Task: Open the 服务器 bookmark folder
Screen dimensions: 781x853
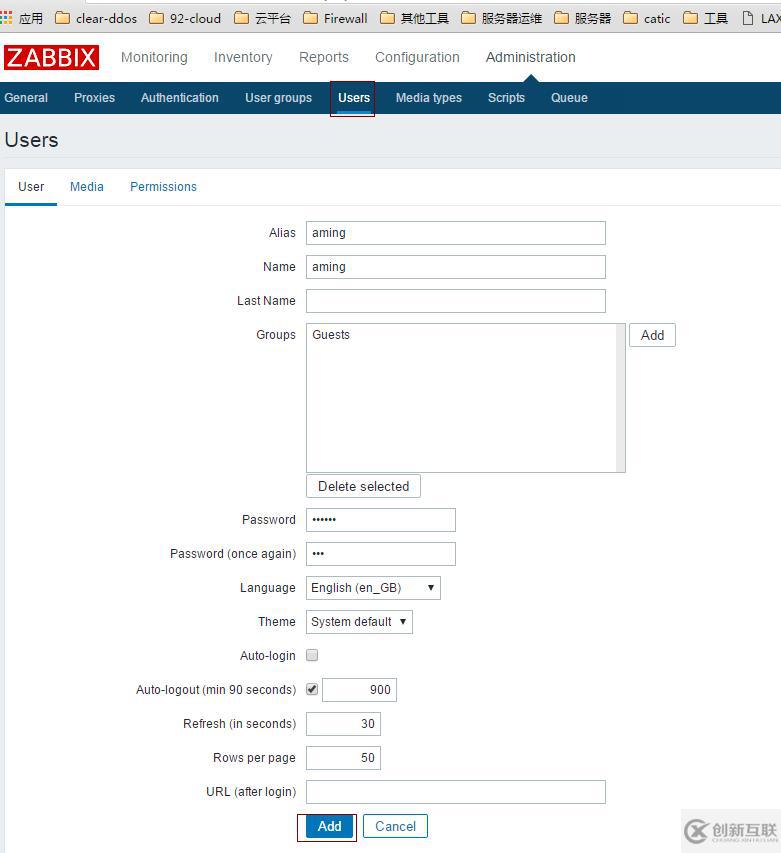Action: pyautogui.click(x=582, y=18)
